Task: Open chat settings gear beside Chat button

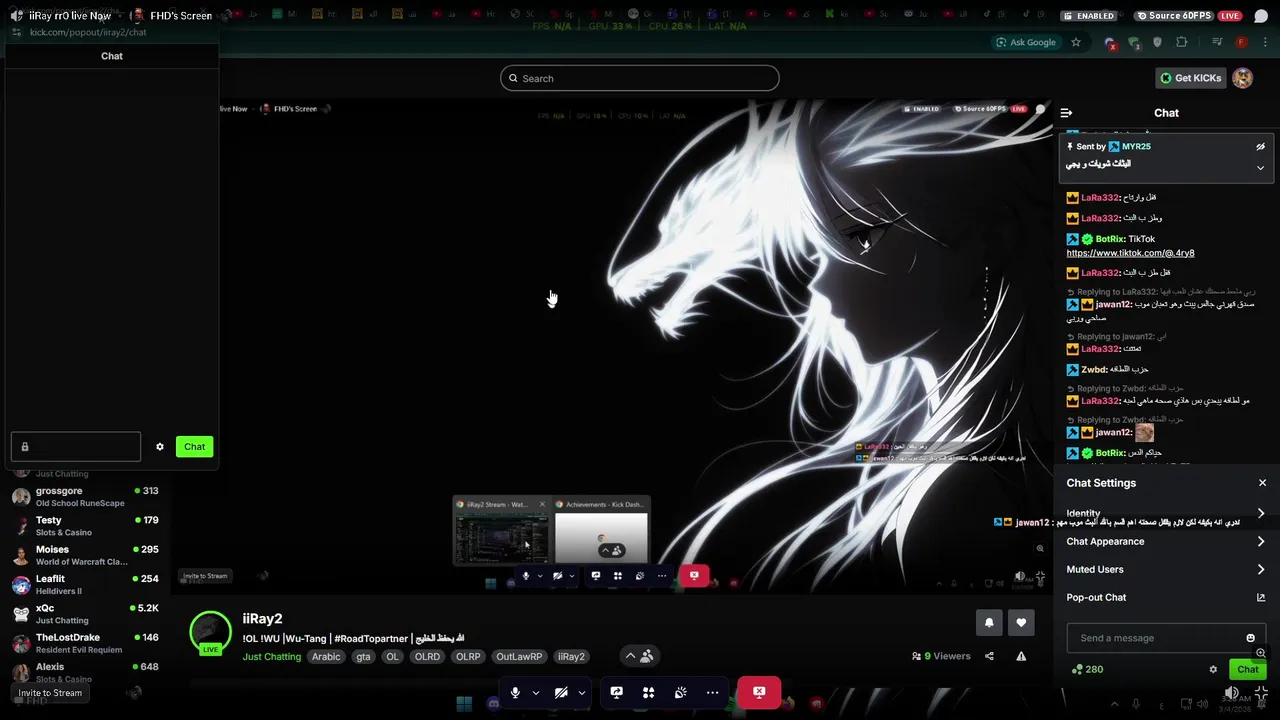Action: pos(1213,669)
